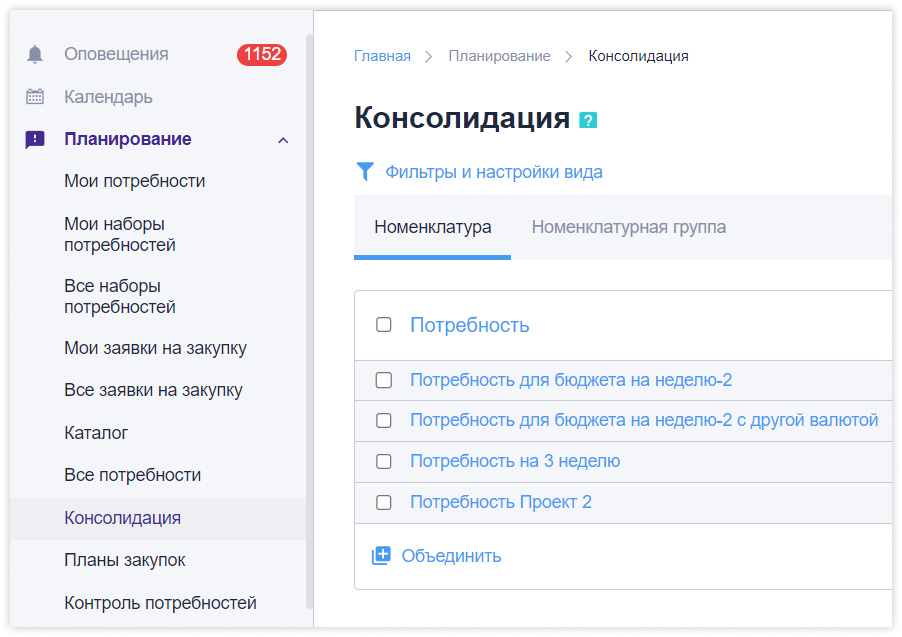This screenshot has height=637, width=902.
Task: Open link Потребность для бюджета на неделю-2 с другой валютой
Action: click(644, 420)
